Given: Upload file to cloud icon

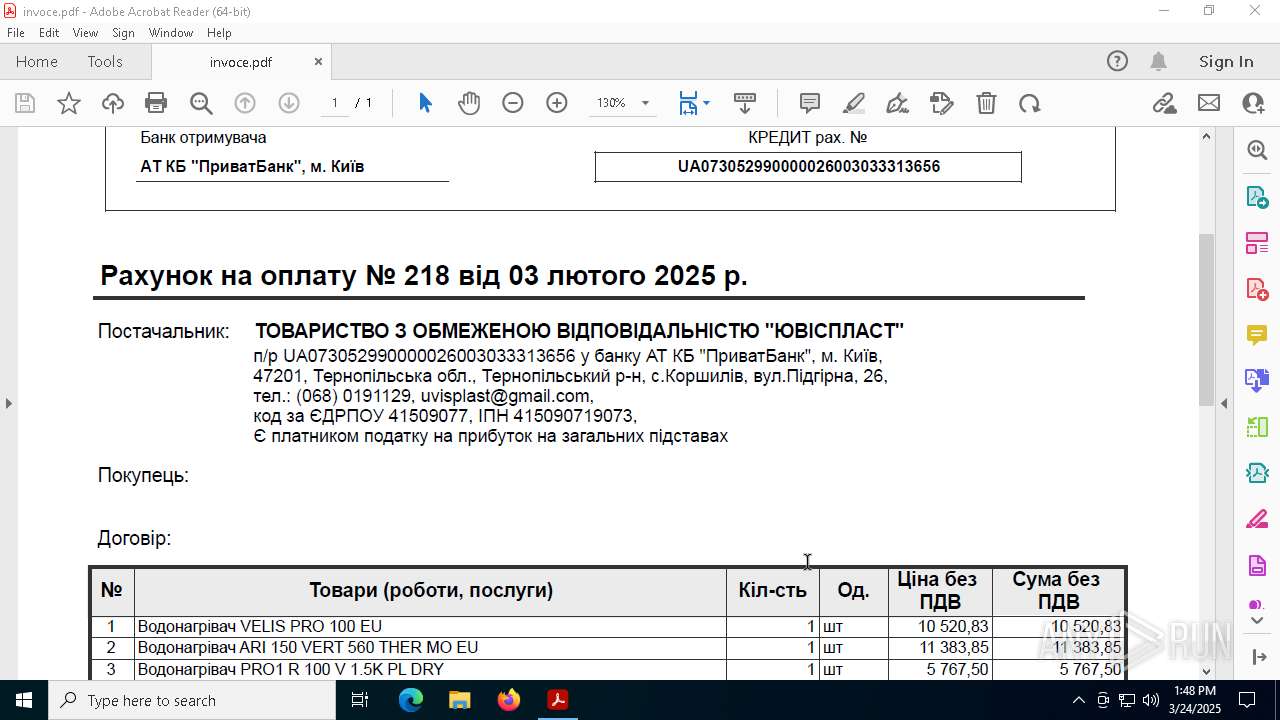Looking at the screenshot, I should coord(113,103).
